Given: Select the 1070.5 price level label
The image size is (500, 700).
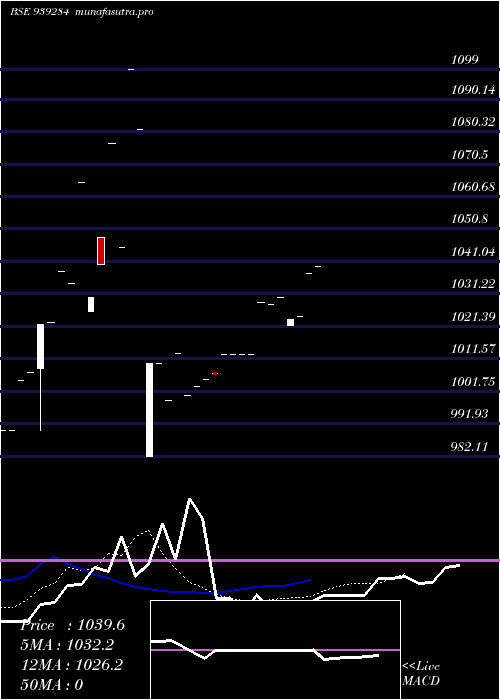Looking at the screenshot, I should (469, 154).
